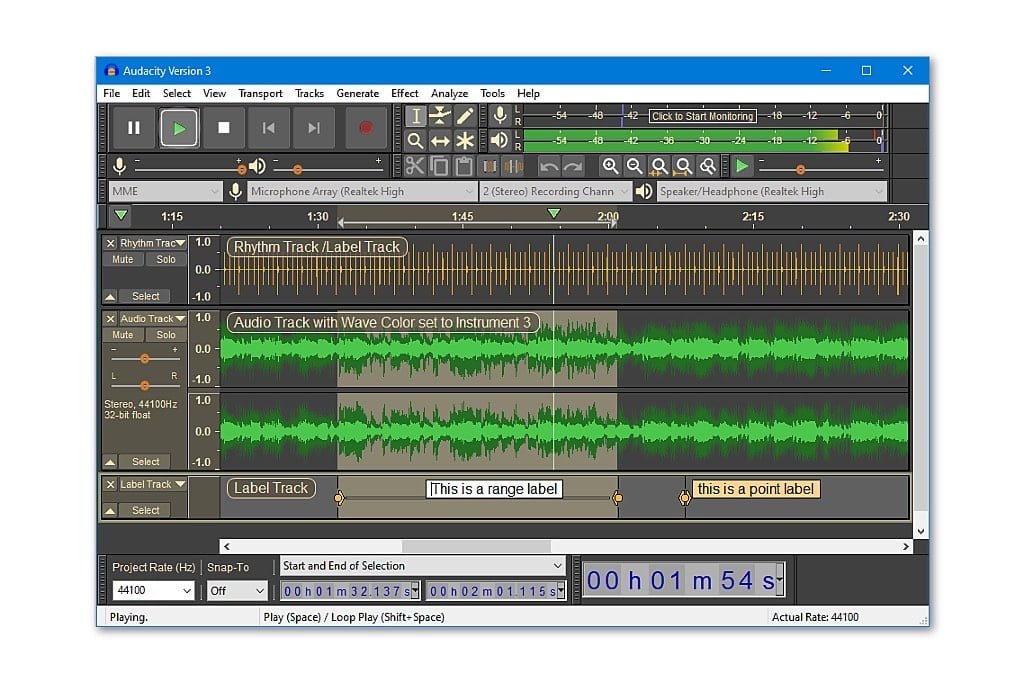Open the Effect menu

tap(404, 93)
